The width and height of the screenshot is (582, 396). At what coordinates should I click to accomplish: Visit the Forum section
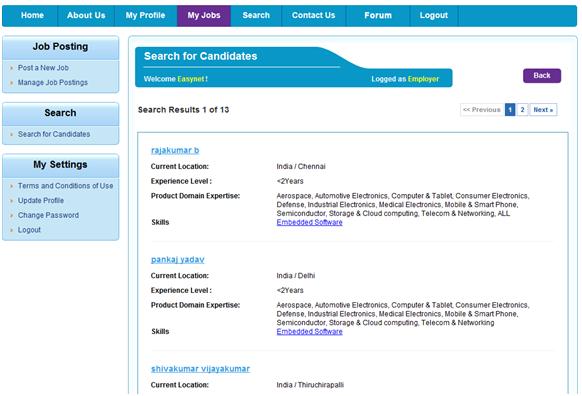[x=378, y=16]
